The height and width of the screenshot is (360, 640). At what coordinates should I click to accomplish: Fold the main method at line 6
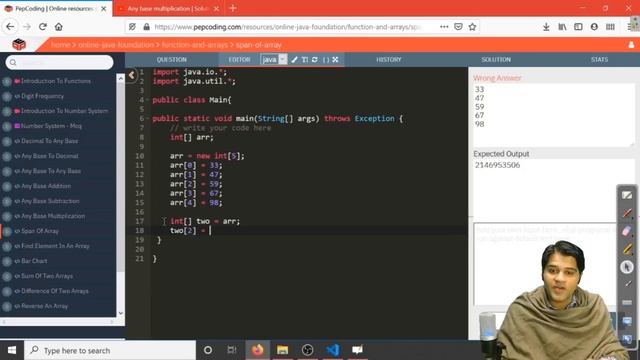[147, 119]
